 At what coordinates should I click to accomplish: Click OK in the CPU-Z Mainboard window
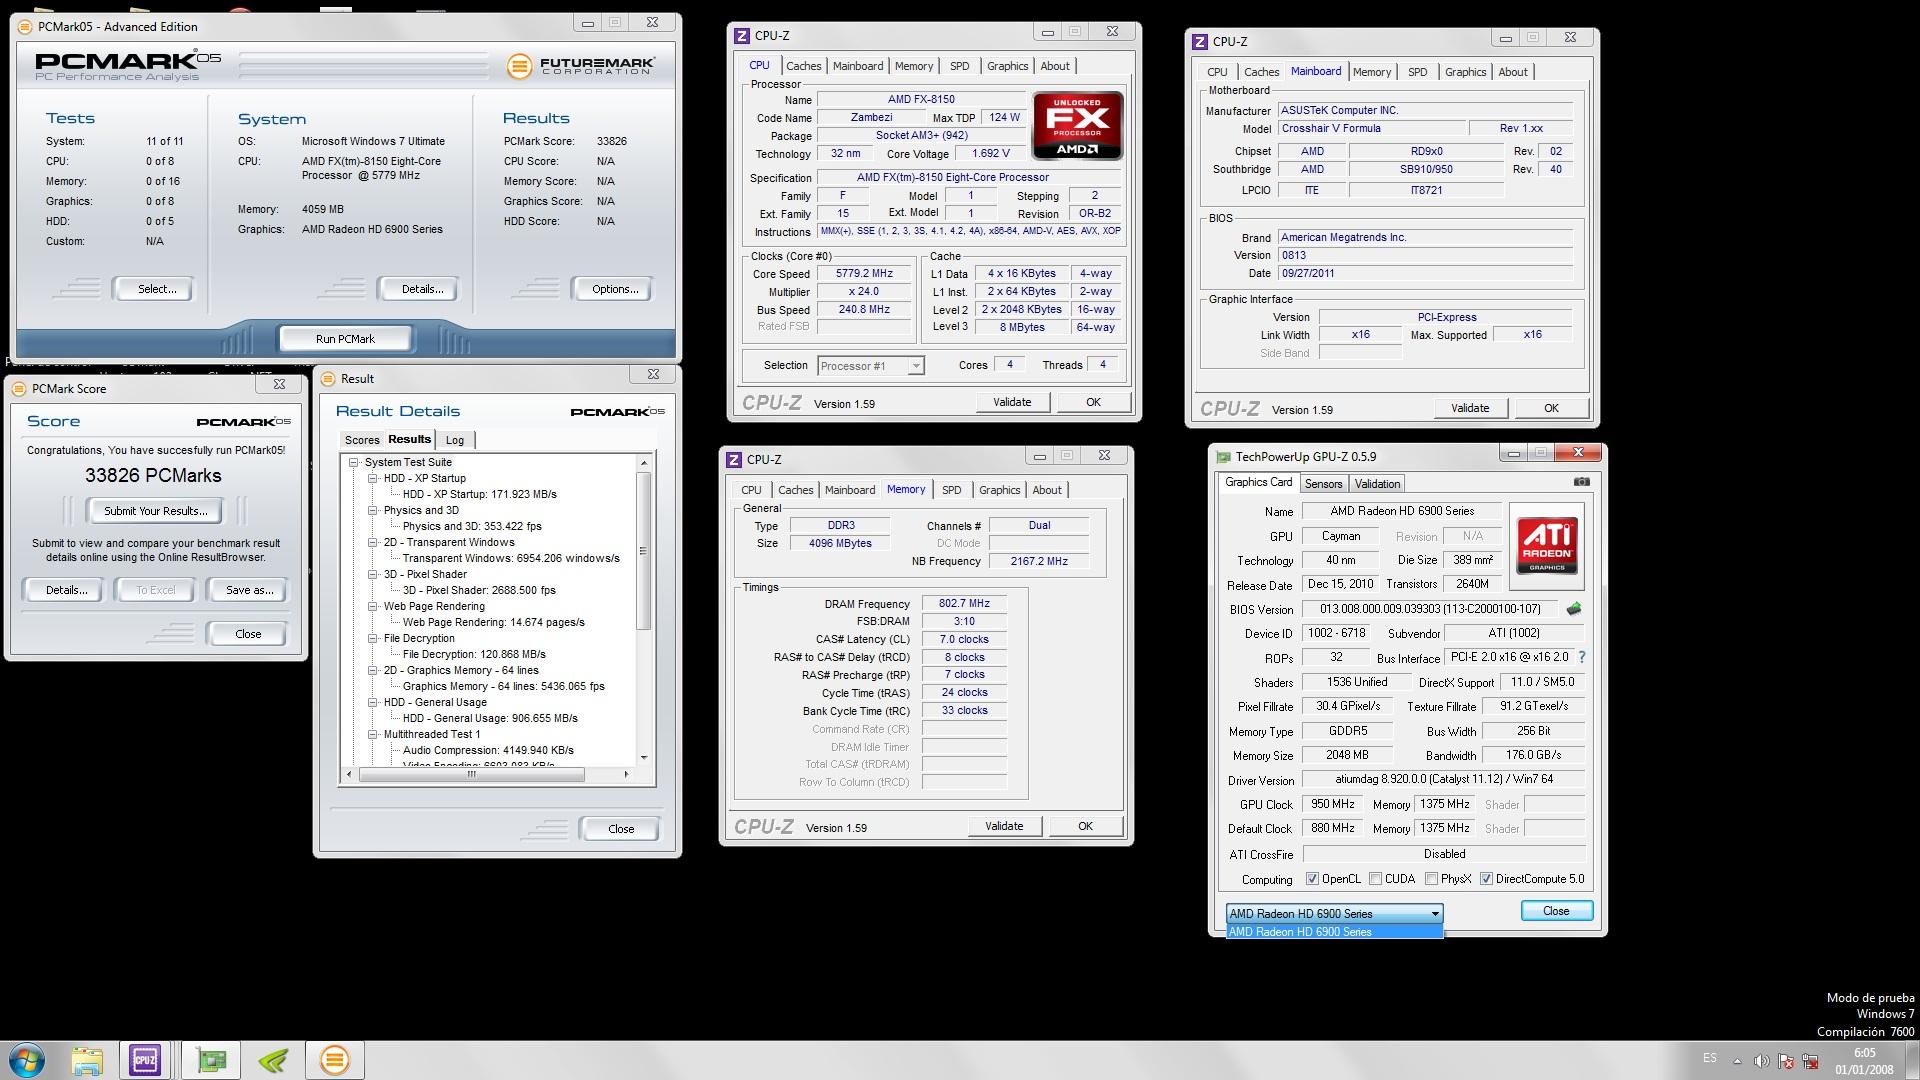coord(1551,408)
